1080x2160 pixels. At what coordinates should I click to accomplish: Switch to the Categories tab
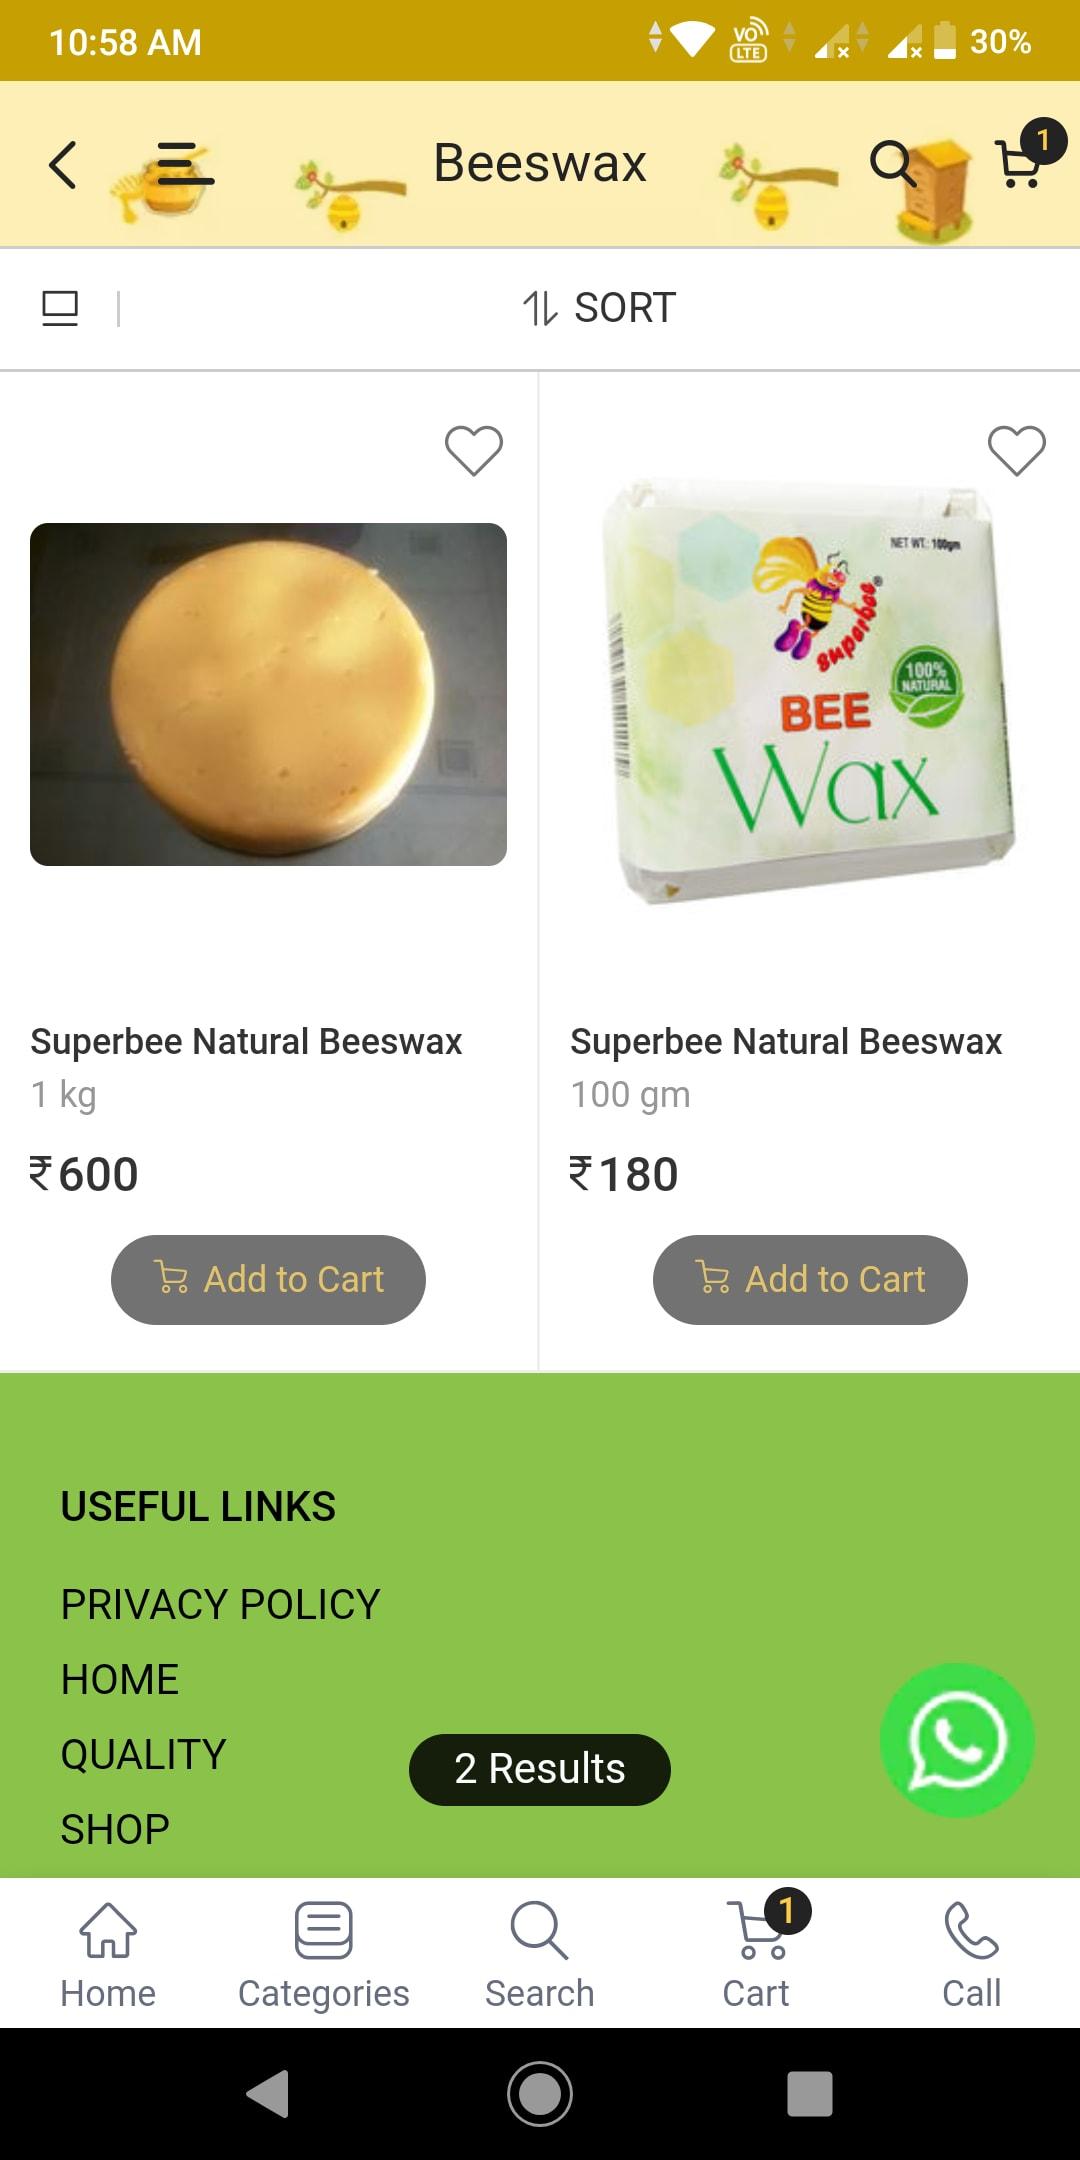pyautogui.click(x=324, y=1955)
